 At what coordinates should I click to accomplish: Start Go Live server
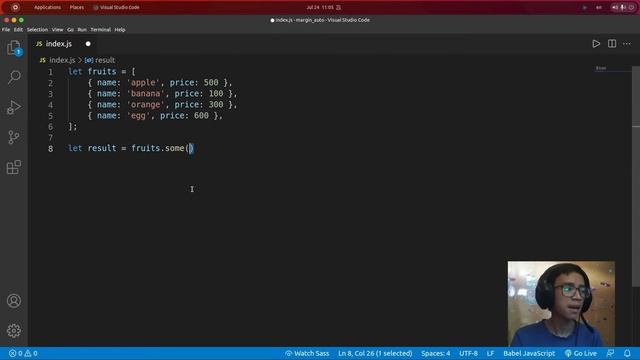click(580, 353)
